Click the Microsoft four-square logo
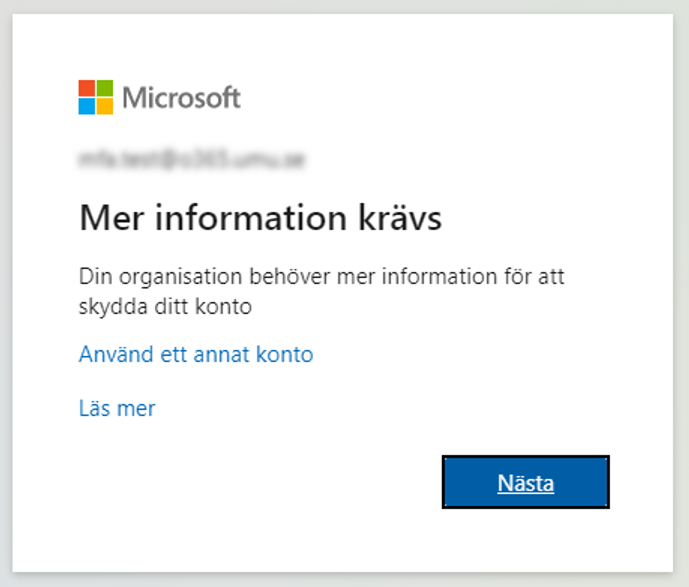 (x=96, y=97)
